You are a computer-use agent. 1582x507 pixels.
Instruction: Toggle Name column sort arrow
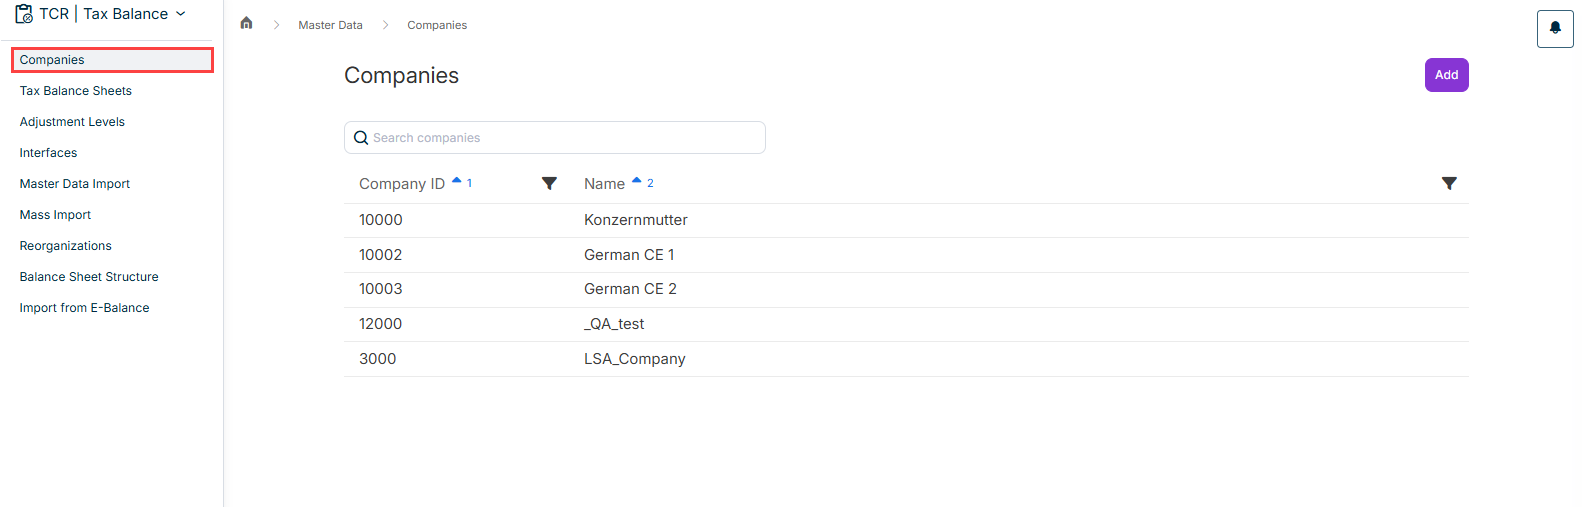click(636, 181)
